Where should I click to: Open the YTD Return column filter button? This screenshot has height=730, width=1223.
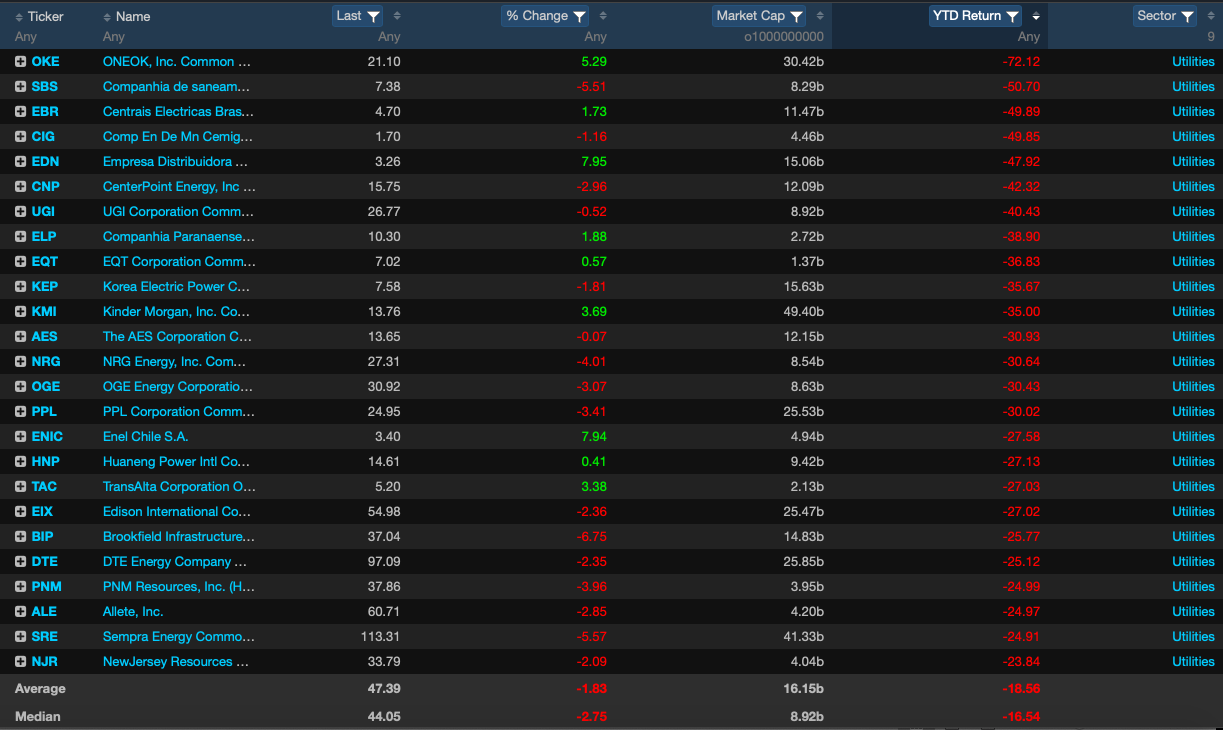coord(975,16)
